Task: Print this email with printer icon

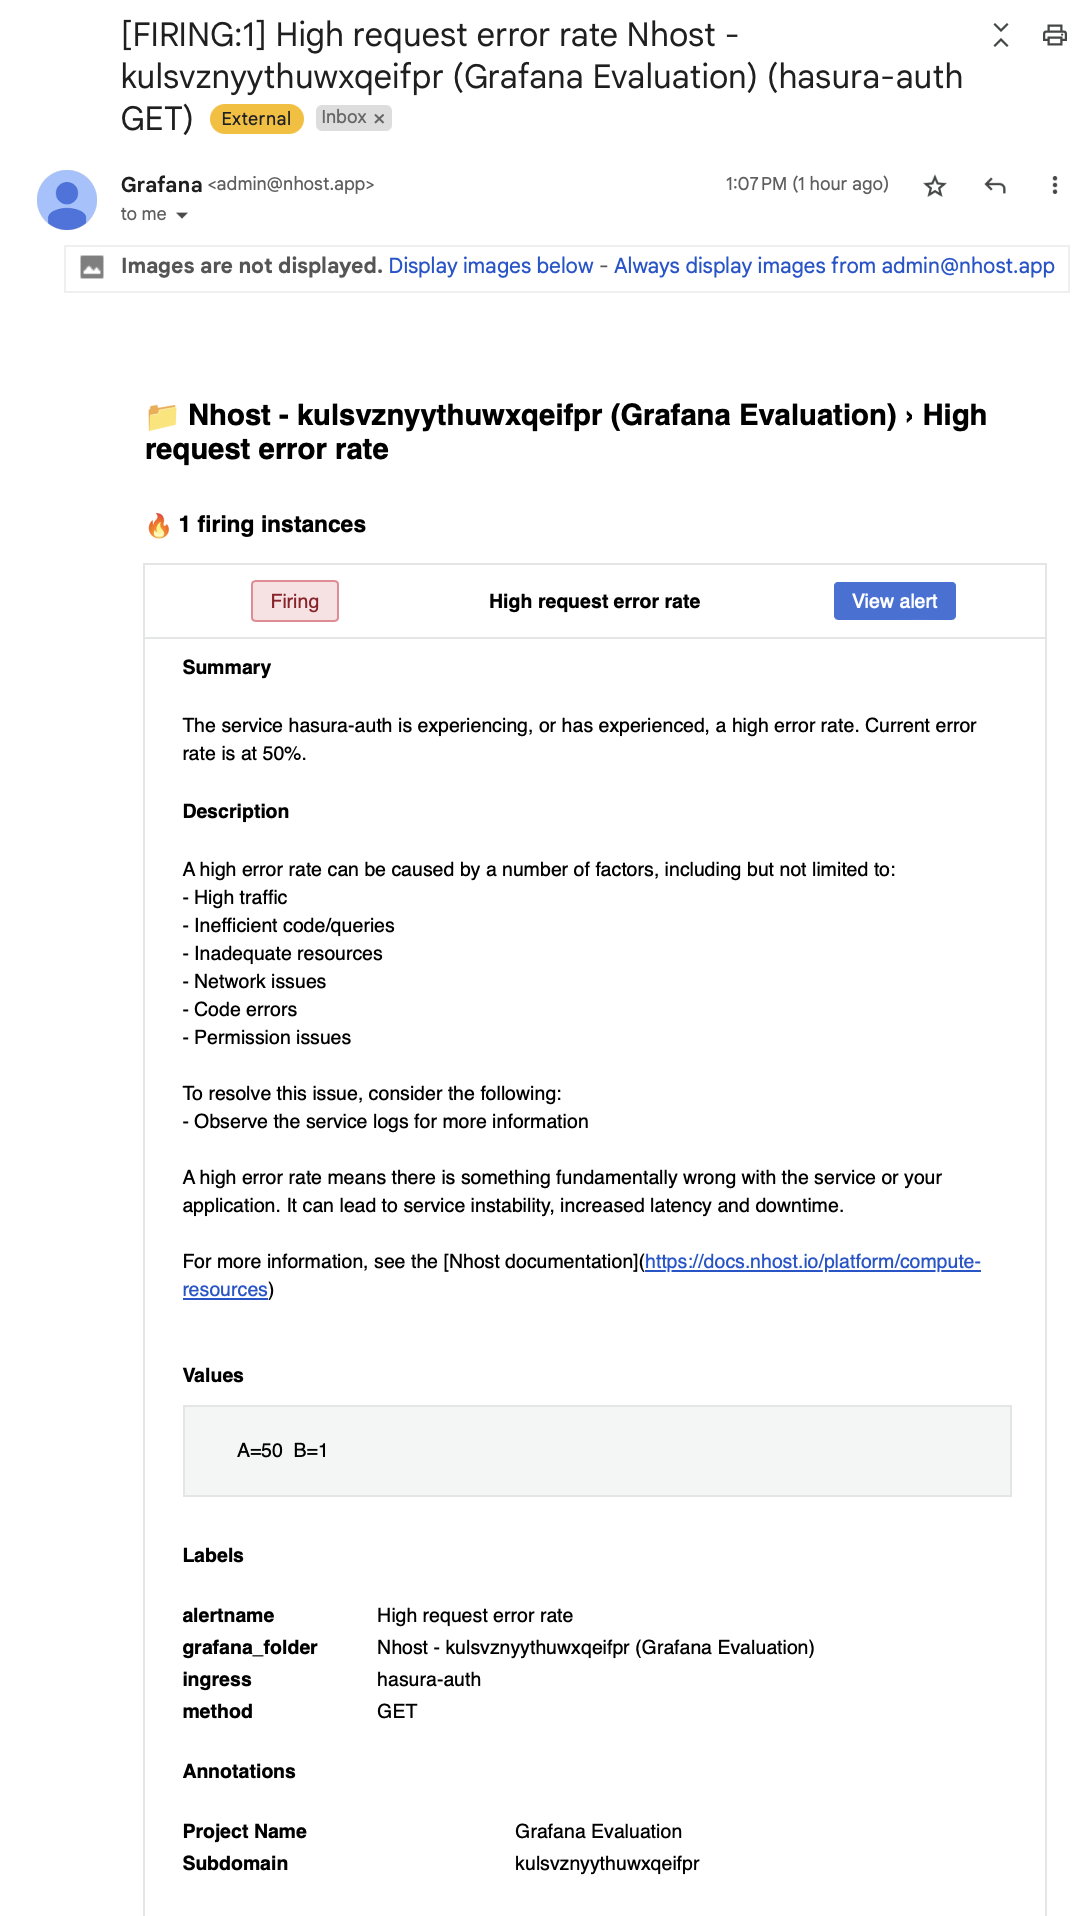Action: tap(1055, 36)
